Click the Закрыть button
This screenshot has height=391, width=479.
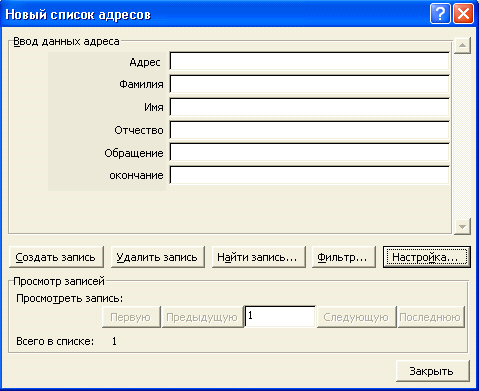tap(433, 371)
